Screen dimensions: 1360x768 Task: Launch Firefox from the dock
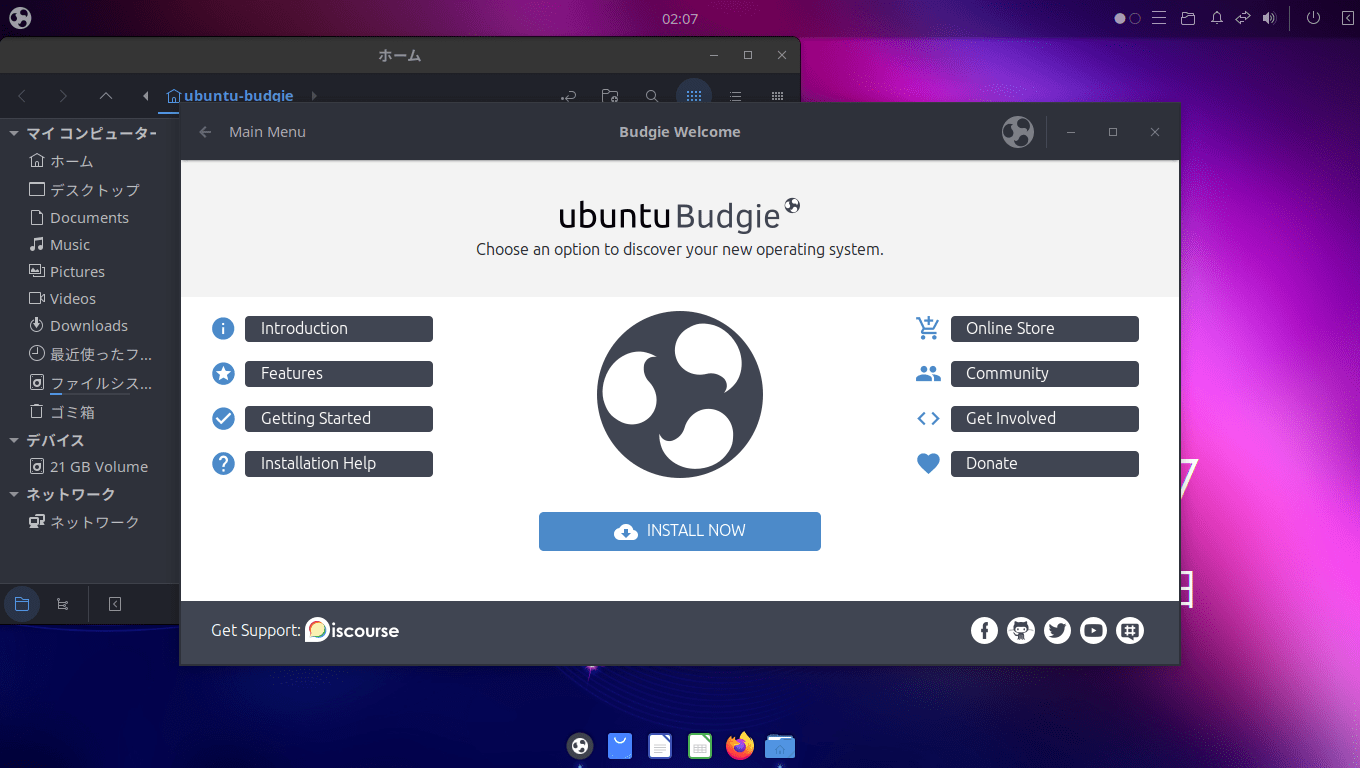[x=740, y=746]
